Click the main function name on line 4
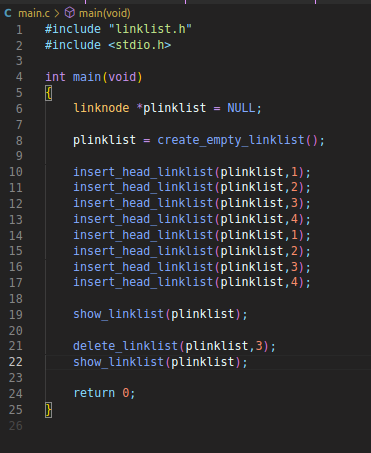Screen dimensions: 371x453 pyautogui.click(x=87, y=77)
